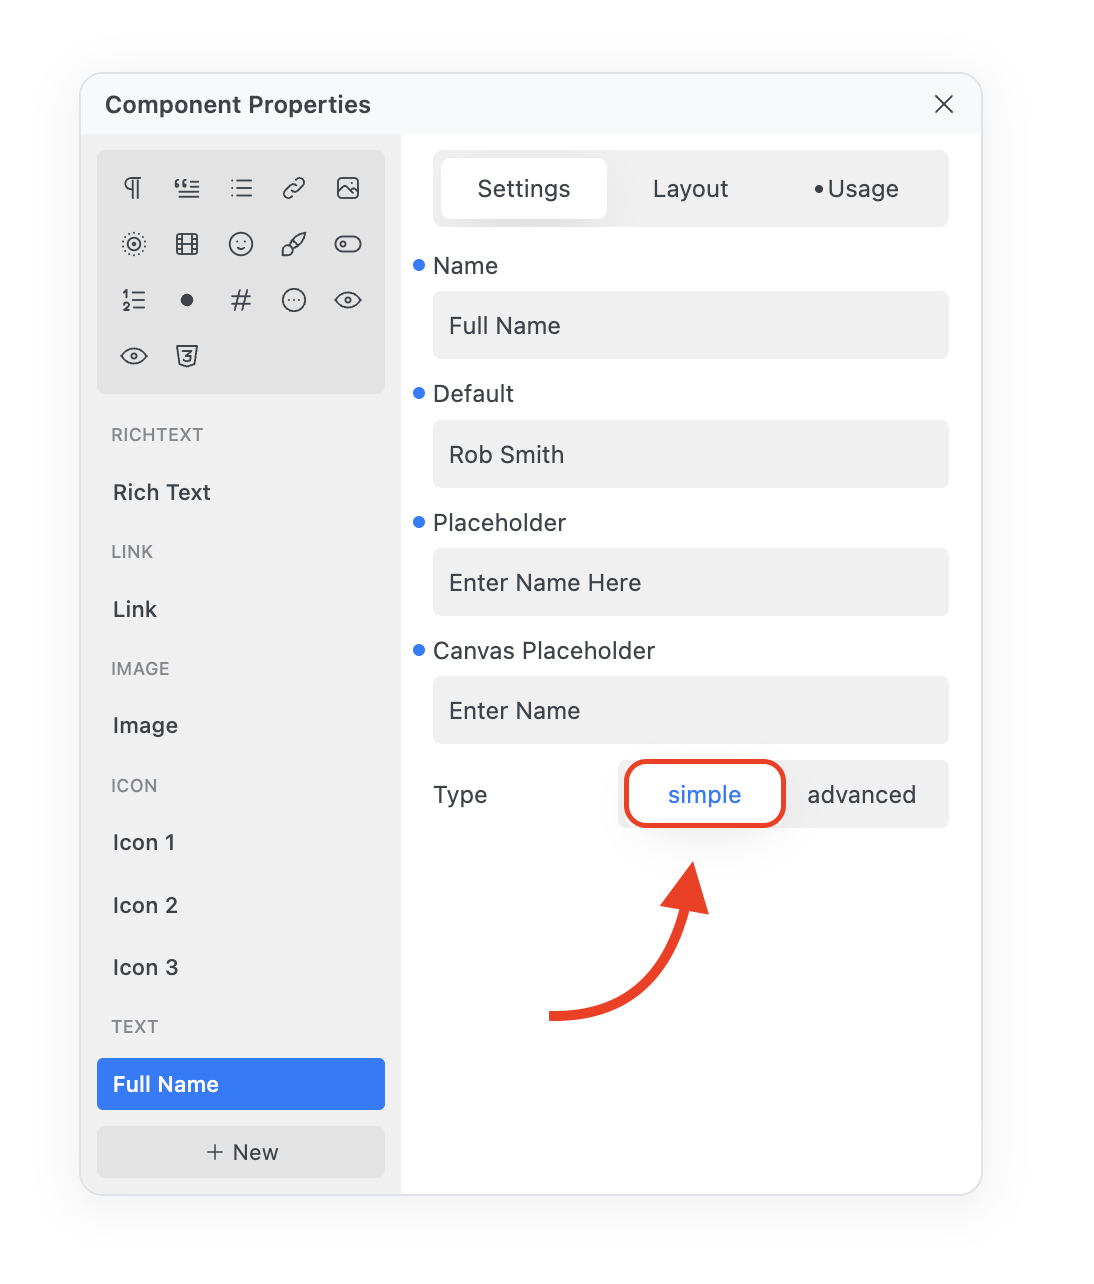Click the + New button
The width and height of the screenshot is (1094, 1284).
(241, 1152)
